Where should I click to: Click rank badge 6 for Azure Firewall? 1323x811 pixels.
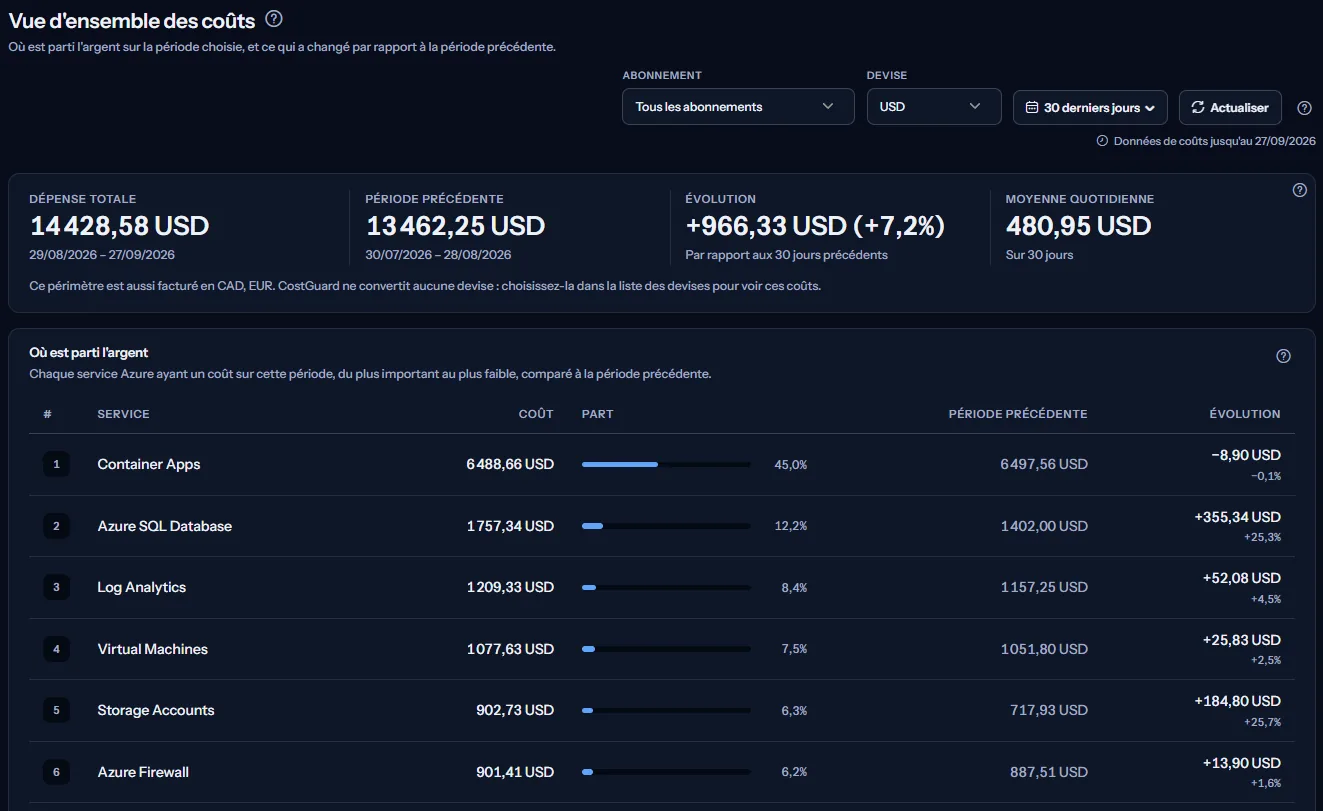coord(56,772)
